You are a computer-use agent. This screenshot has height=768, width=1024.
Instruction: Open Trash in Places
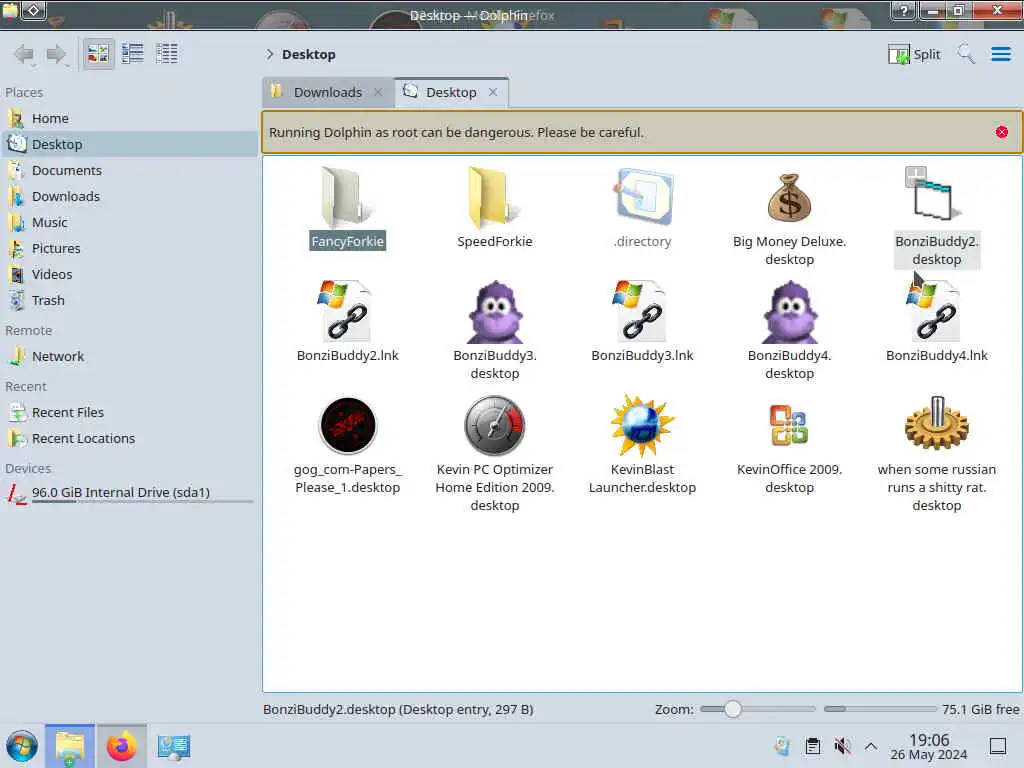click(x=129, y=300)
